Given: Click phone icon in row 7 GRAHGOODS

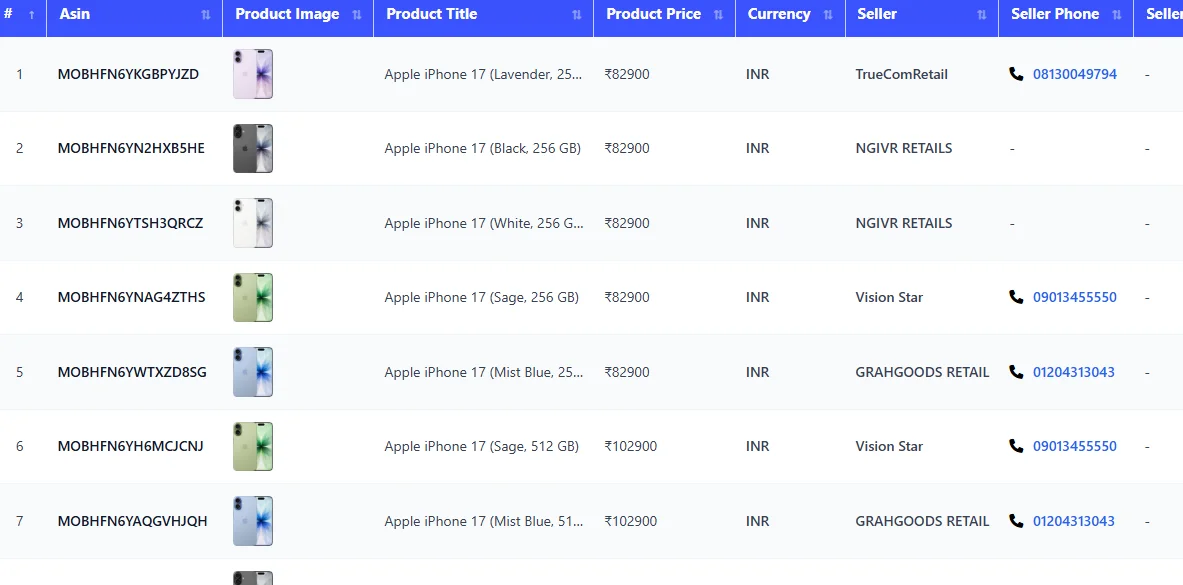Looking at the screenshot, I should pyautogui.click(x=1016, y=521).
